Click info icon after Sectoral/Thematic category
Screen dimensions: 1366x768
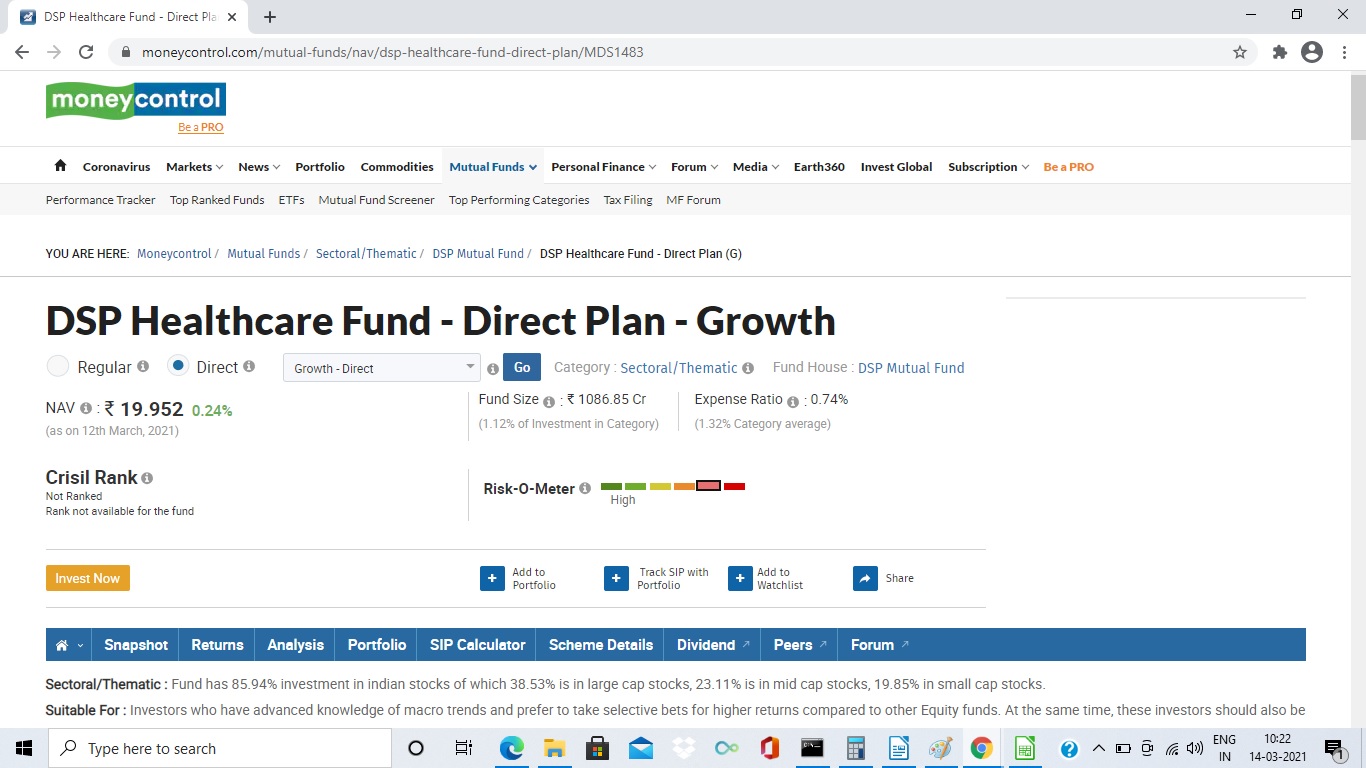coord(748,368)
